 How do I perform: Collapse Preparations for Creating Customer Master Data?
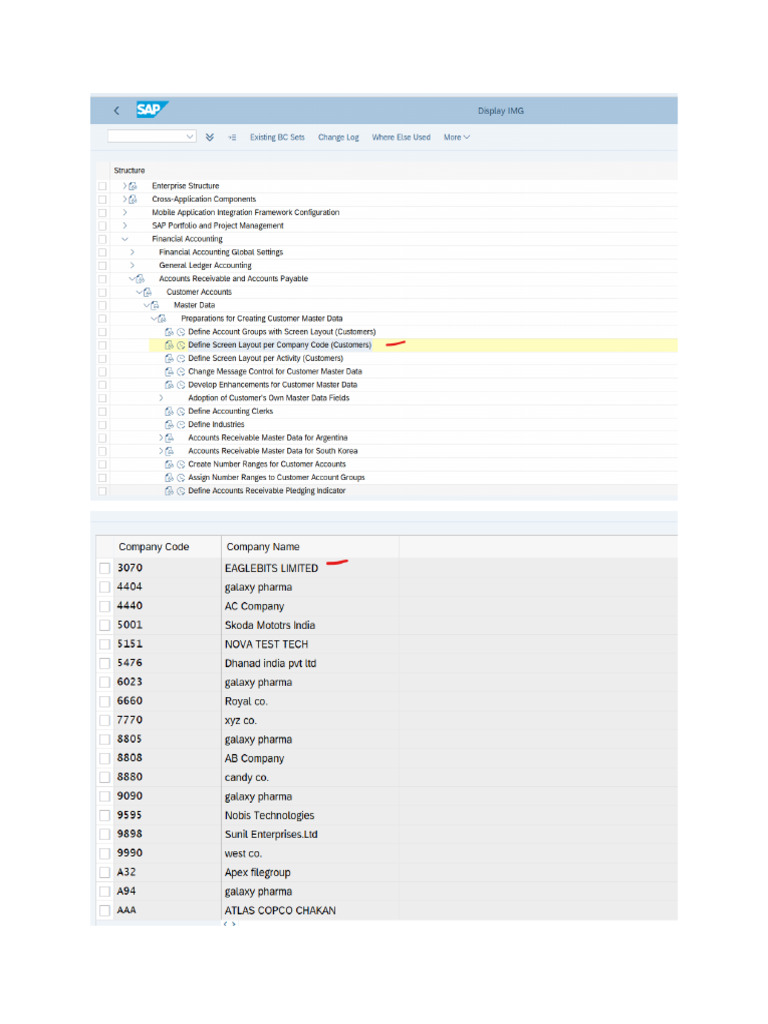pos(154,319)
